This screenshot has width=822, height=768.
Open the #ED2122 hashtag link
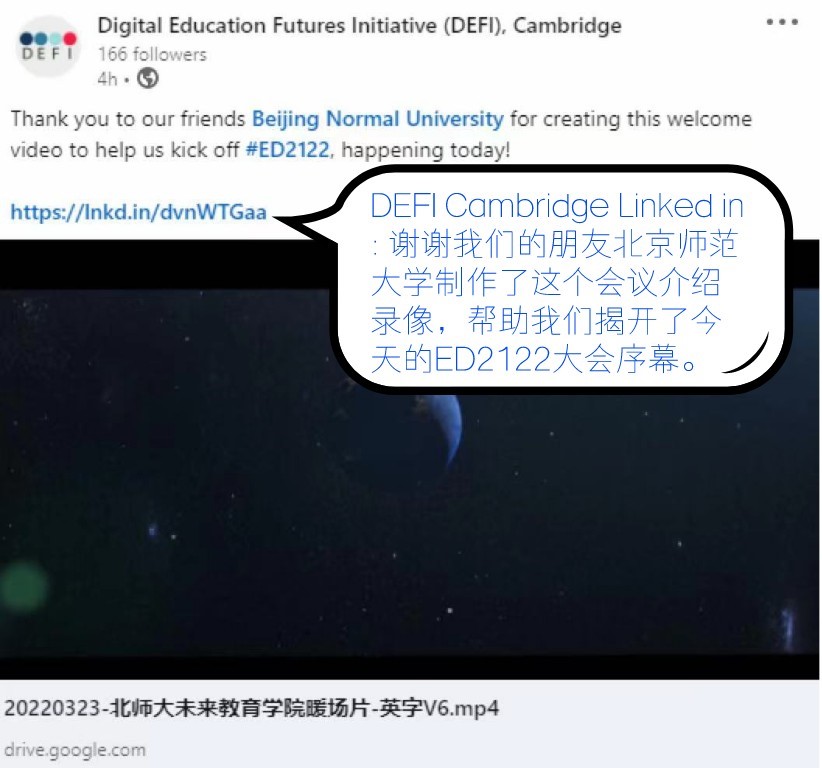288,150
